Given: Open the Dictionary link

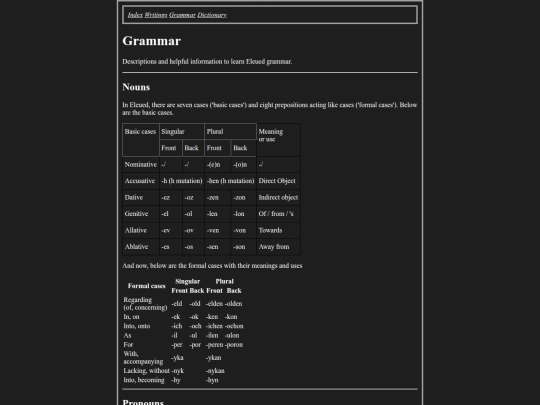Looking at the screenshot, I should [212, 15].
